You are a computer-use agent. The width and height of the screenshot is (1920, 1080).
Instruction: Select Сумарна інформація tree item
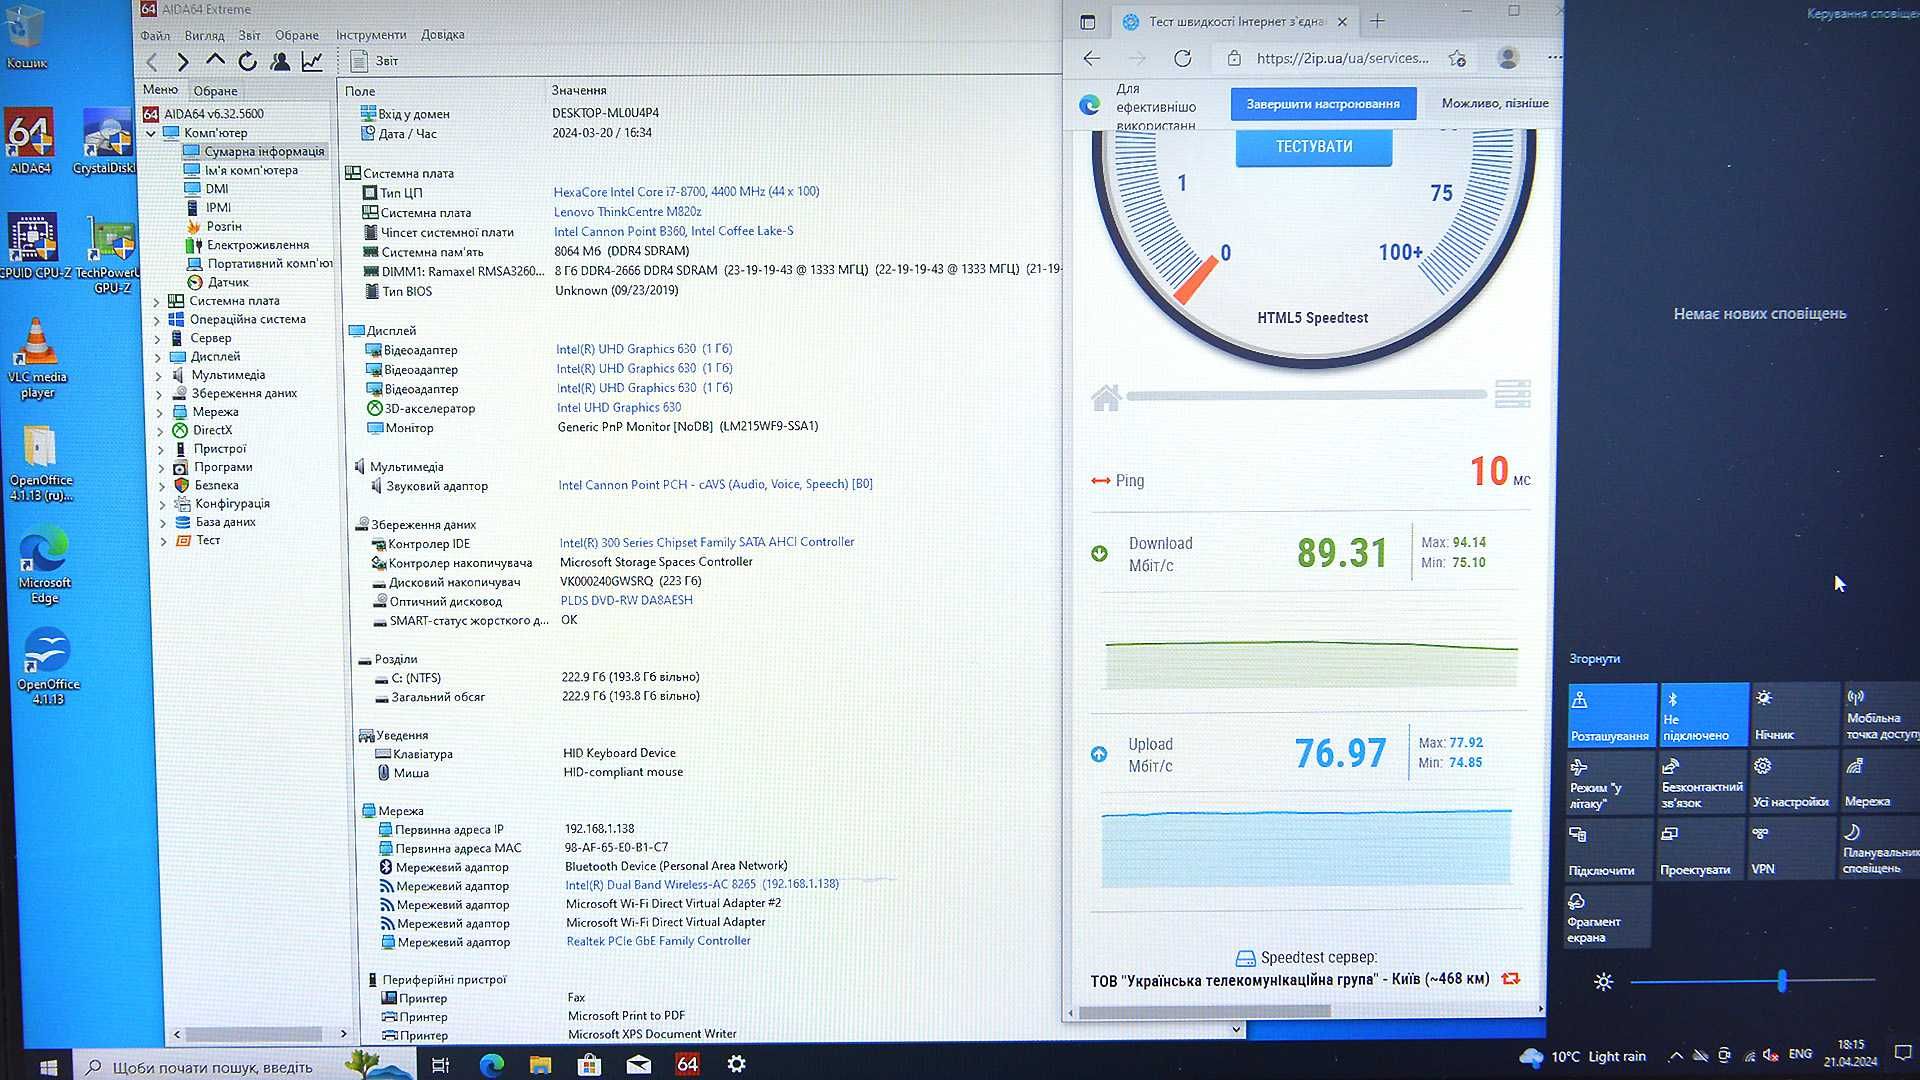tap(264, 152)
